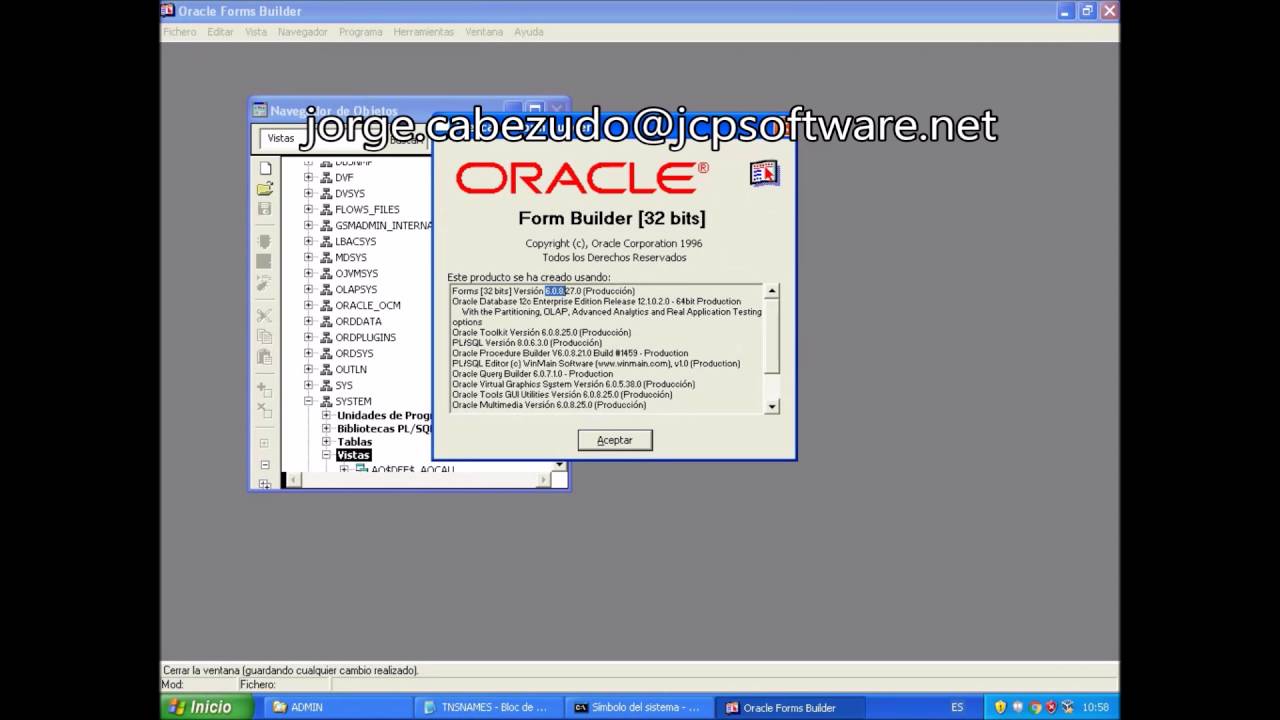This screenshot has height=720, width=1280.
Task: Collapse the SYSTEM schema node
Action: click(x=308, y=401)
